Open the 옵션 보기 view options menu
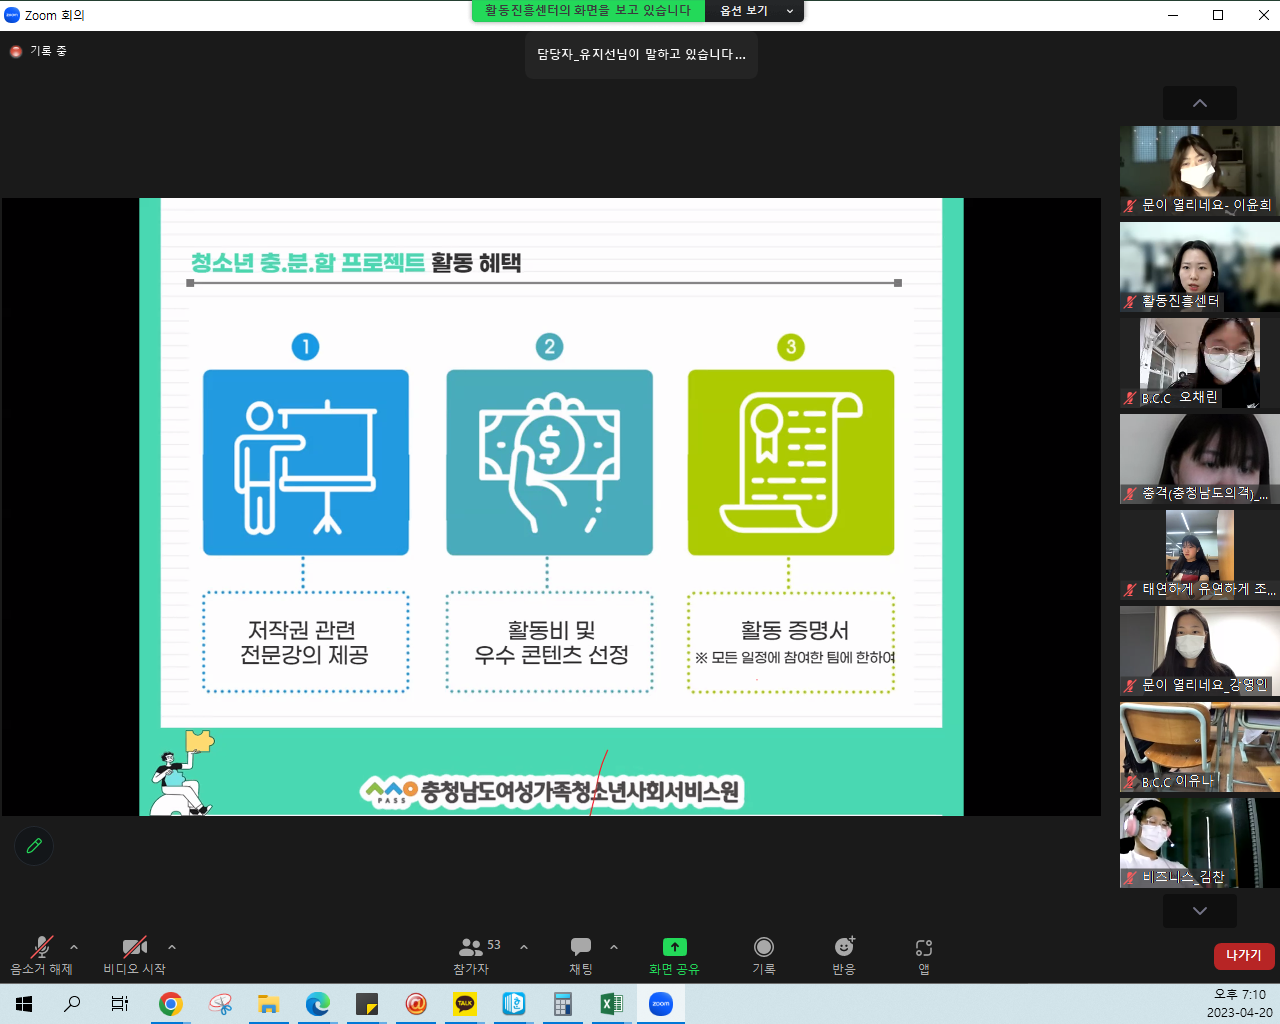The width and height of the screenshot is (1280, 1024). [755, 11]
